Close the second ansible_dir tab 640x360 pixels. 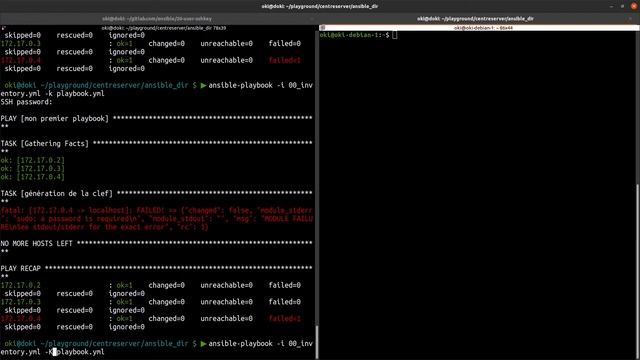[x=630, y=18]
